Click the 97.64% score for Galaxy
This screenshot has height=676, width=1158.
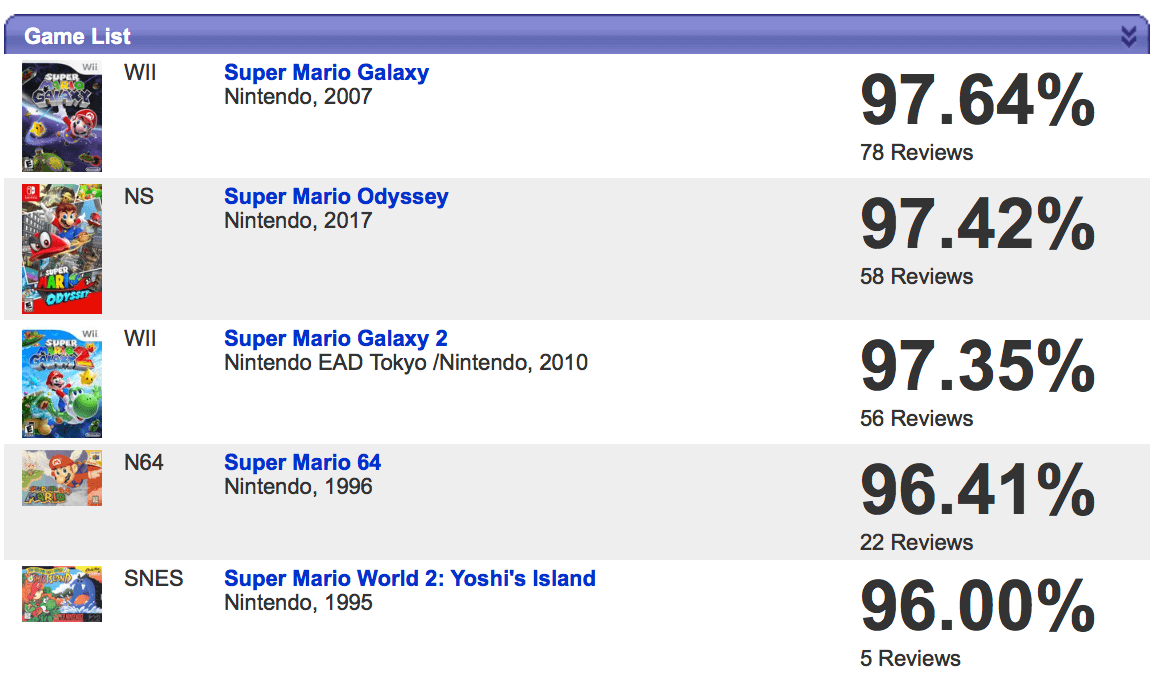tap(977, 100)
